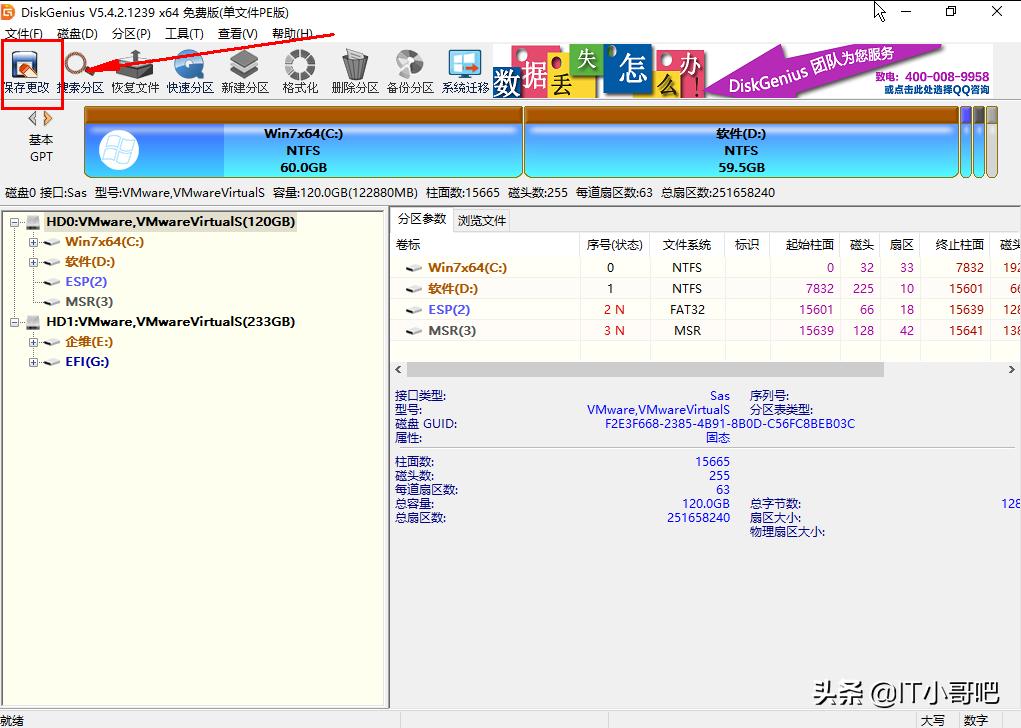Select the 搜索分区 (Search Partition) tool

(x=81, y=71)
